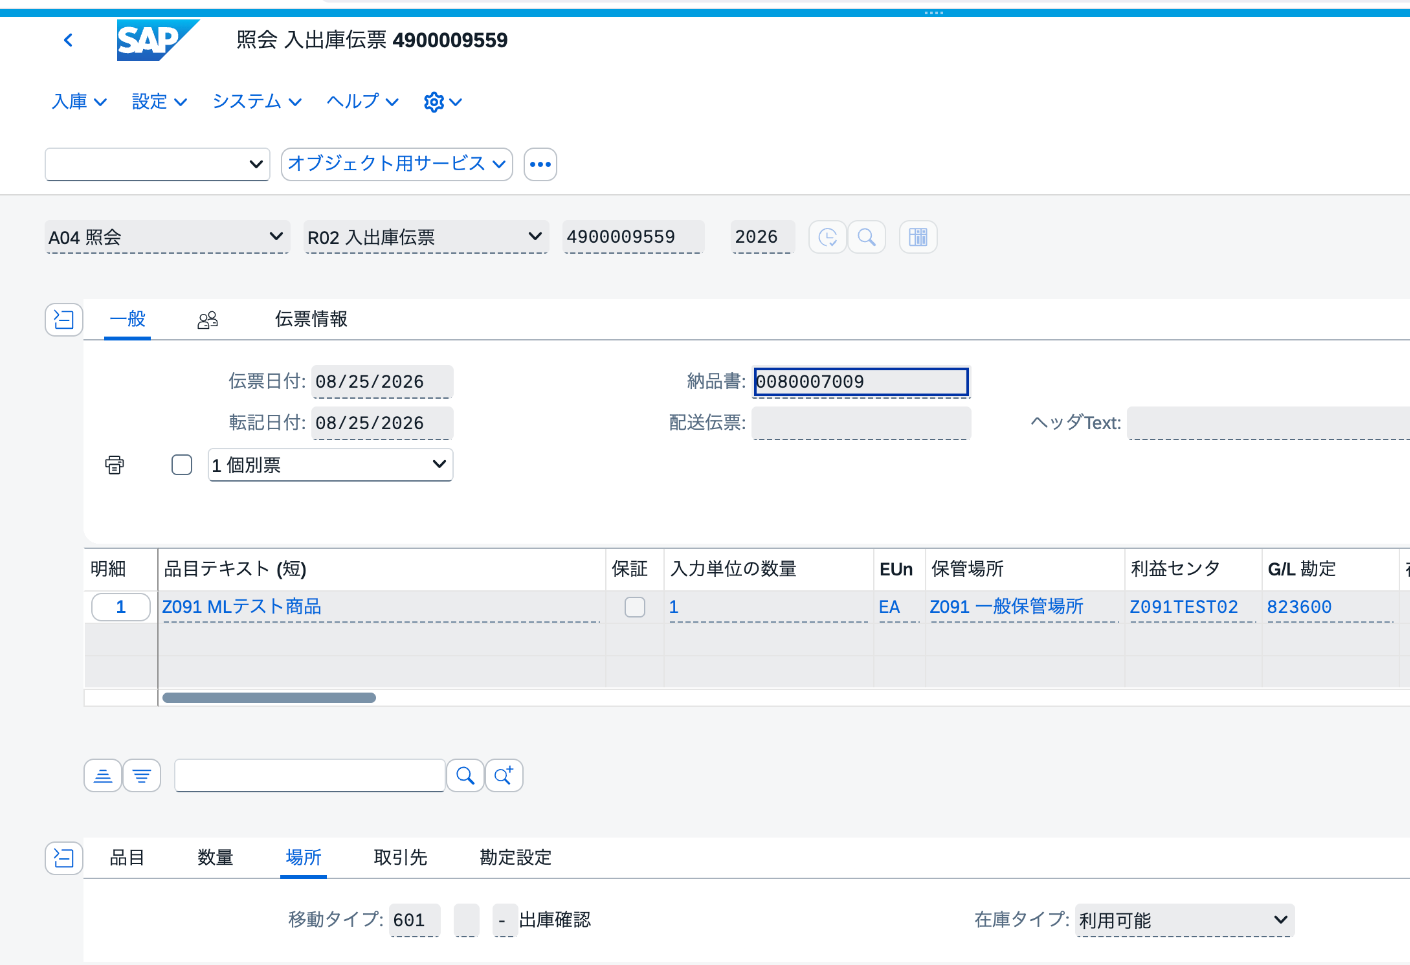Click the execute clock icon

coord(827,237)
